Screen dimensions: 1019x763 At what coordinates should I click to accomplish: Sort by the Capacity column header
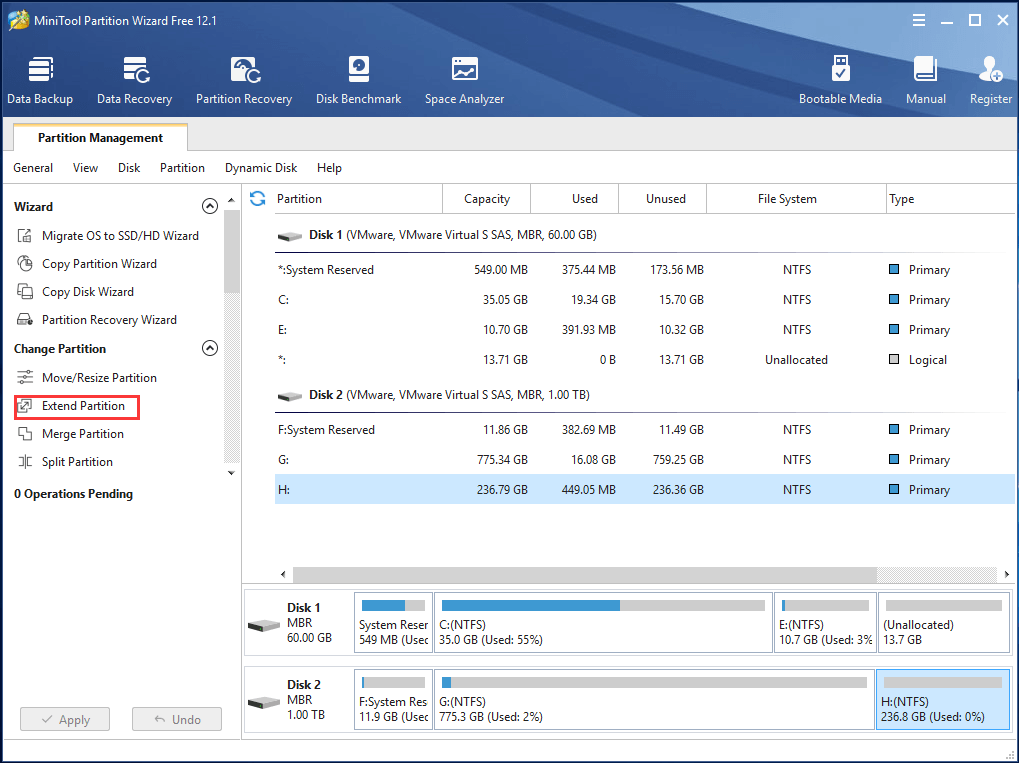(487, 198)
